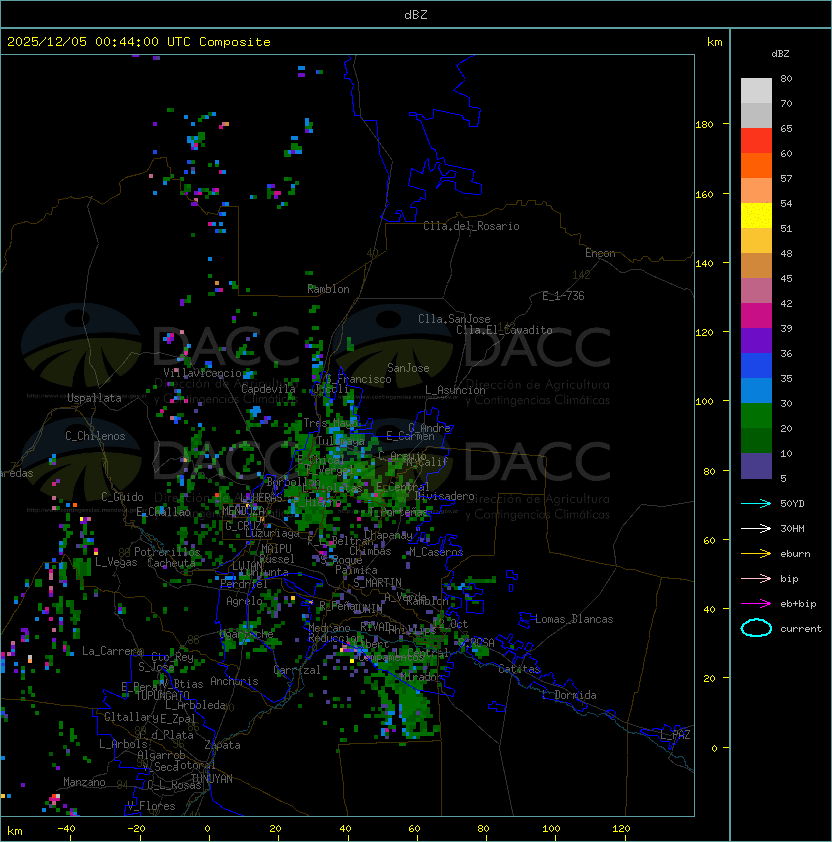Click the 'V_Flores' map label
The width and height of the screenshot is (832, 842).
pyautogui.click(x=151, y=806)
